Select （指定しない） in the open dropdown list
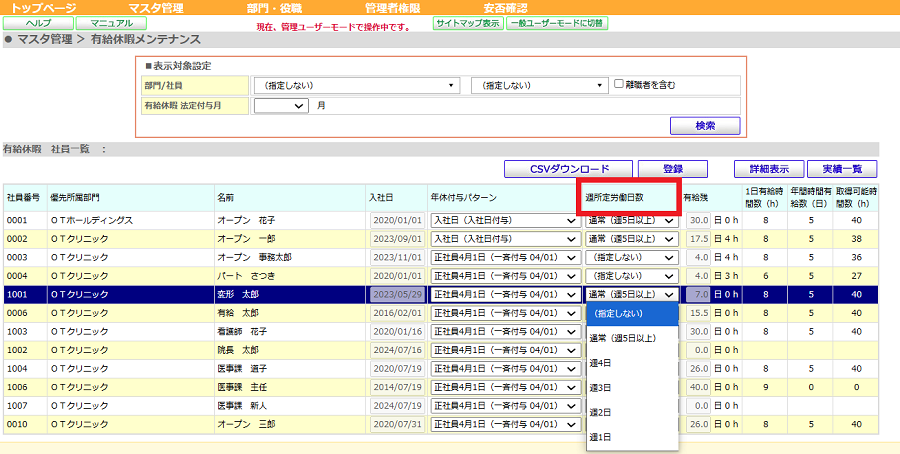This screenshot has height=454, width=900. point(632,313)
